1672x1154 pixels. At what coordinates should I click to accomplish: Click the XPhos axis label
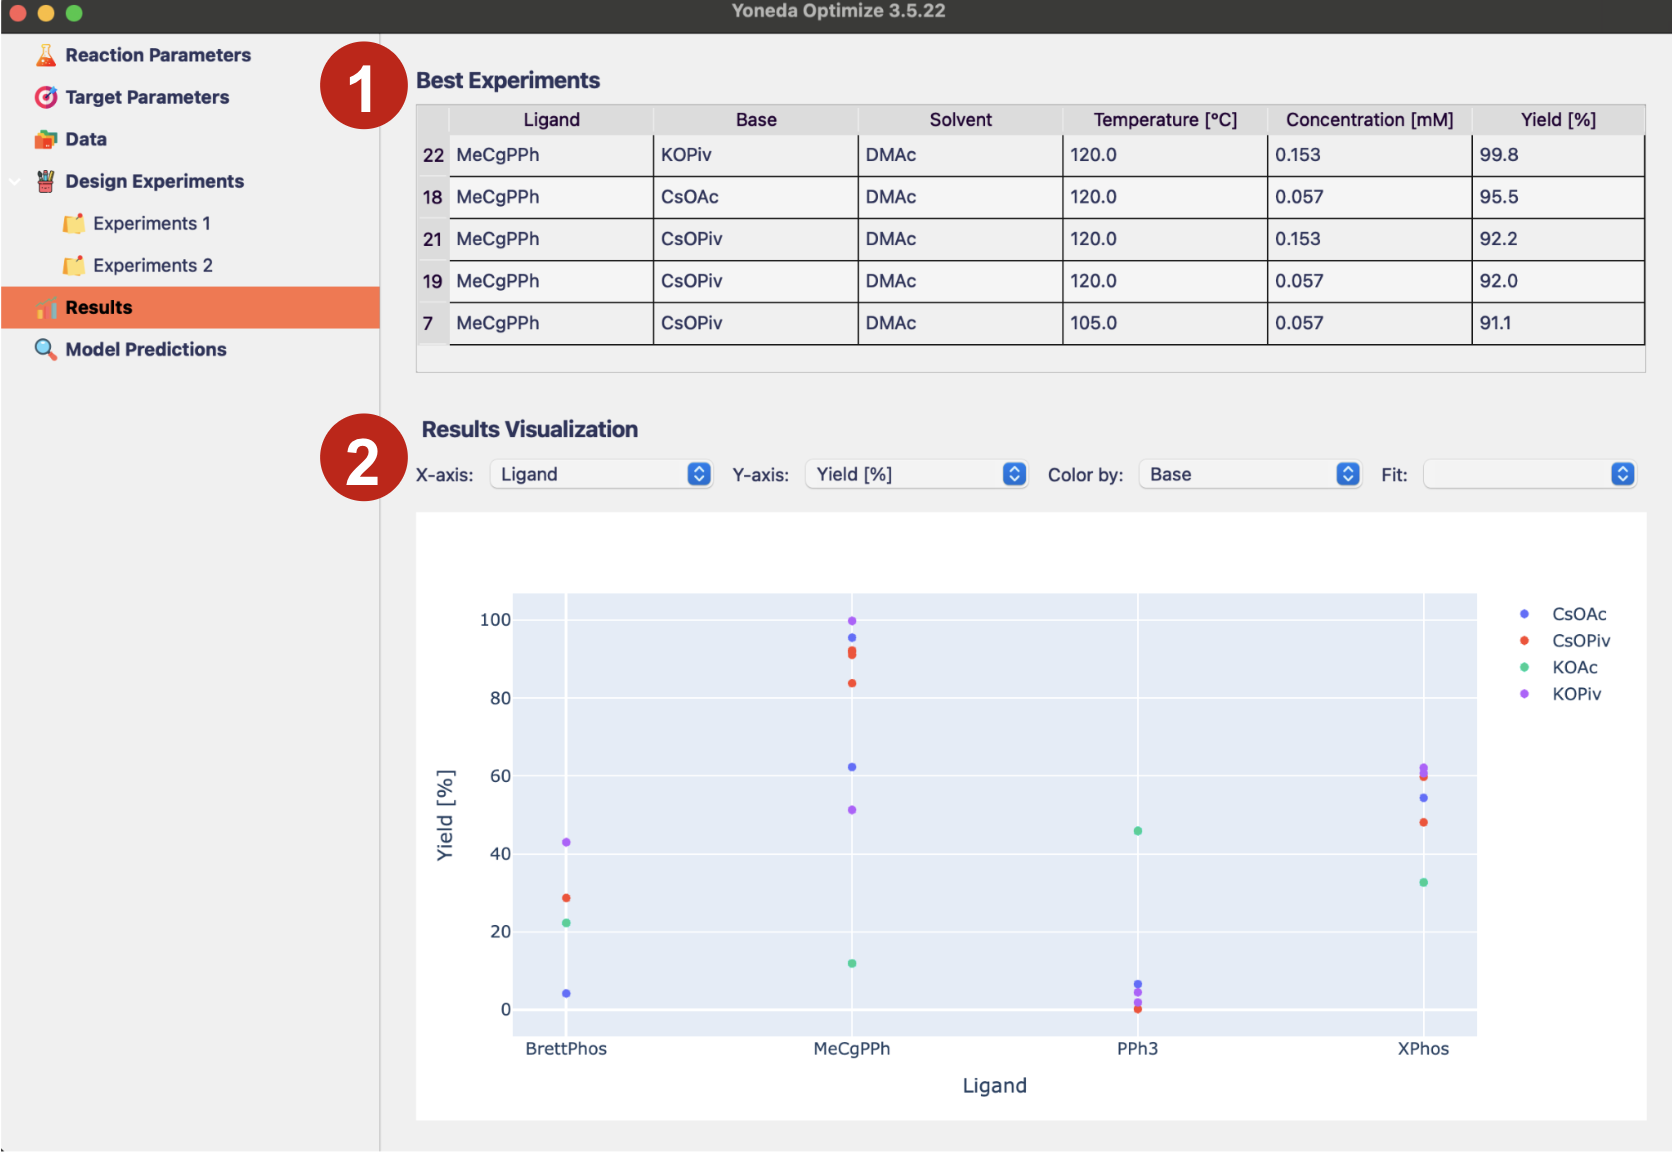pyautogui.click(x=1423, y=1049)
